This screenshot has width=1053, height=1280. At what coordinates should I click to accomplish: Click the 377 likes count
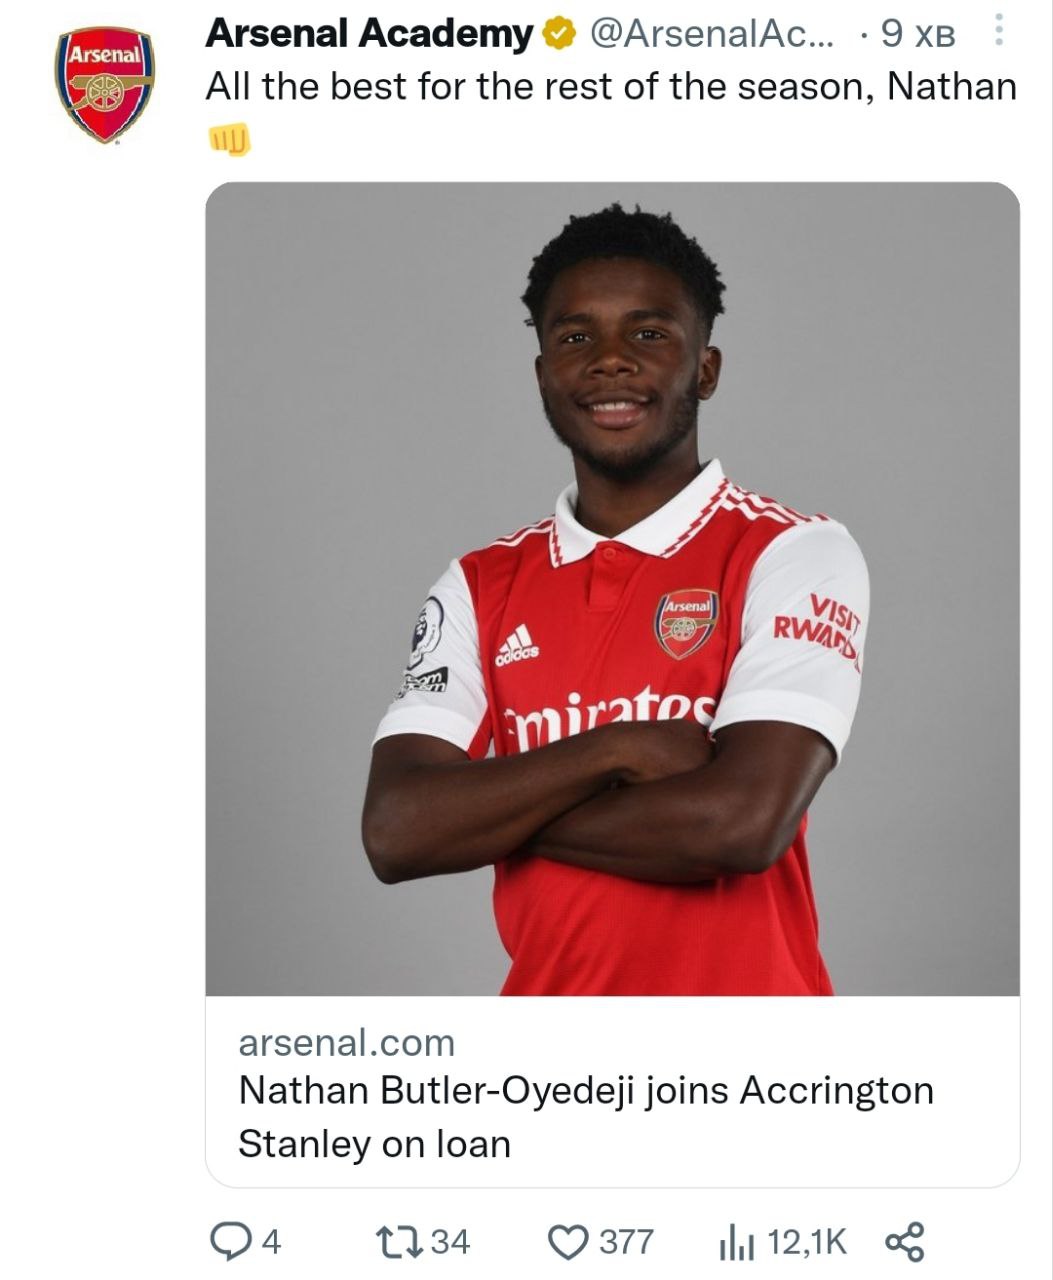click(626, 1242)
